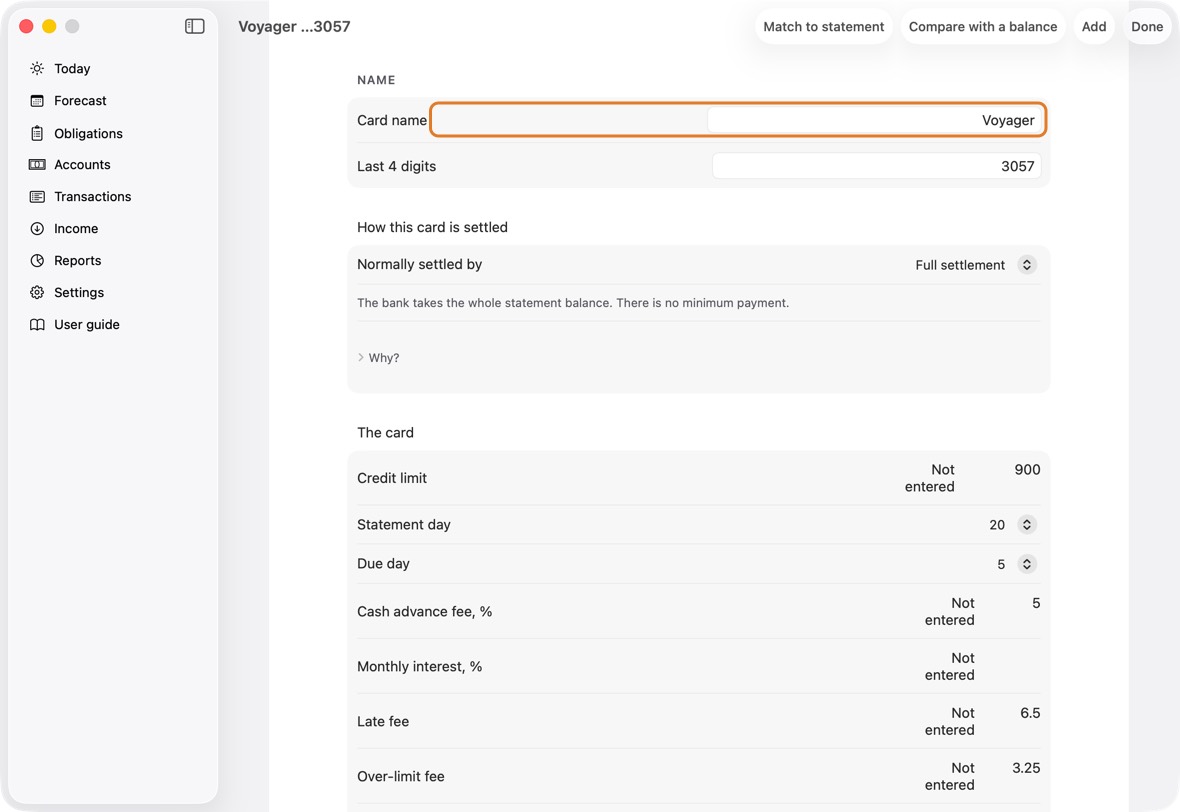Toggle the sidebar panel icon

pyautogui.click(x=194, y=26)
